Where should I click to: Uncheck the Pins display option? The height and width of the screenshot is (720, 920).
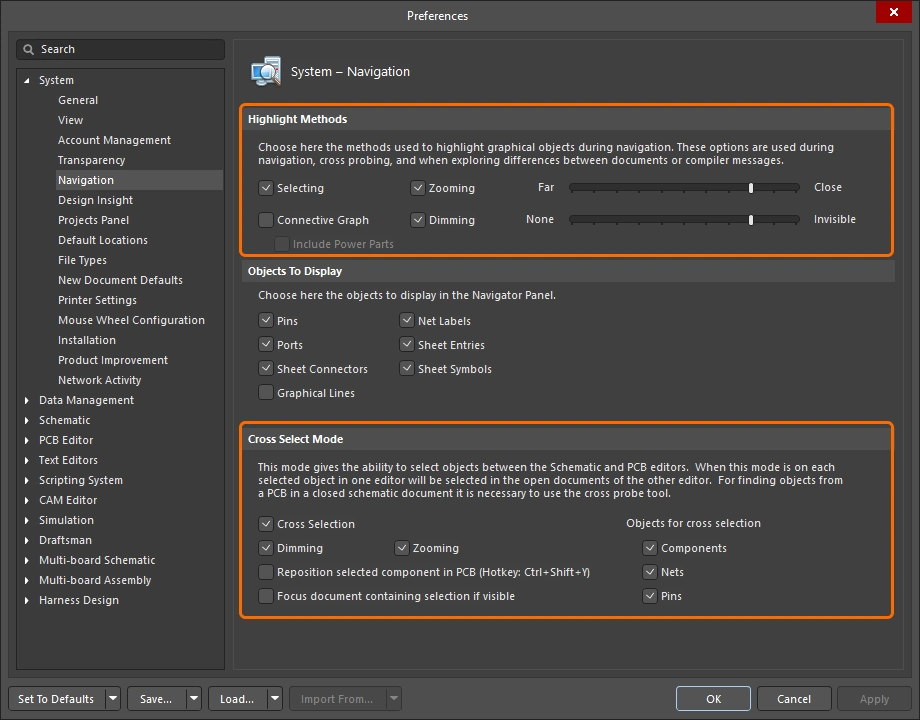click(266, 320)
